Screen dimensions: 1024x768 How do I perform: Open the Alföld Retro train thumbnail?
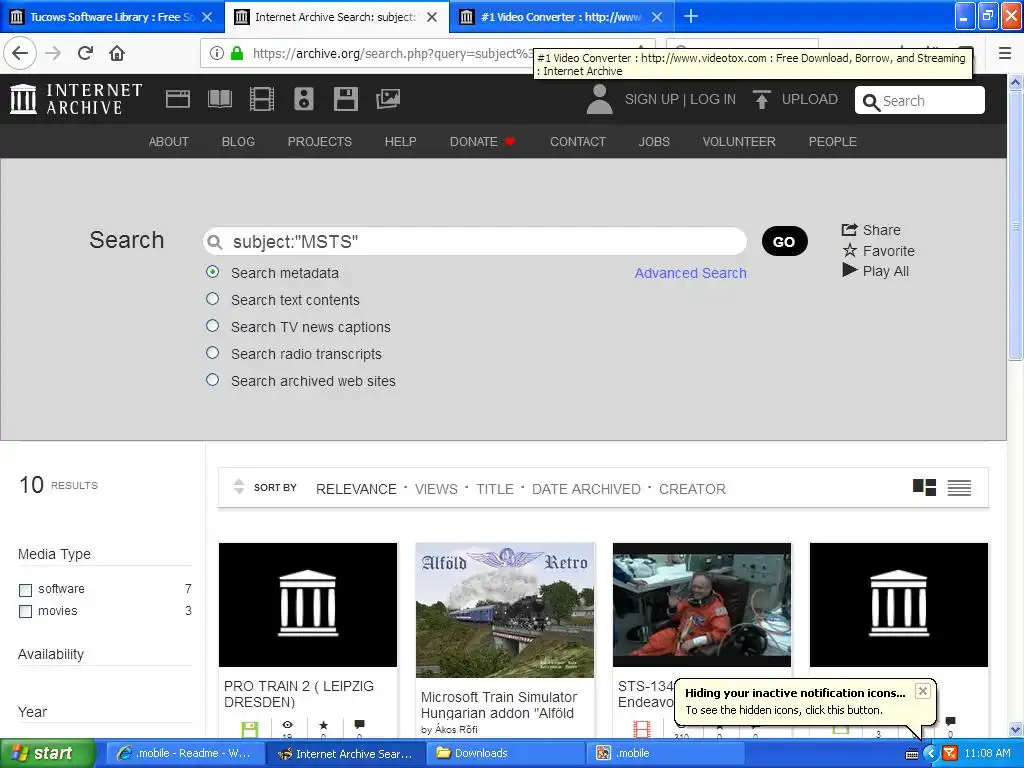[505, 610]
